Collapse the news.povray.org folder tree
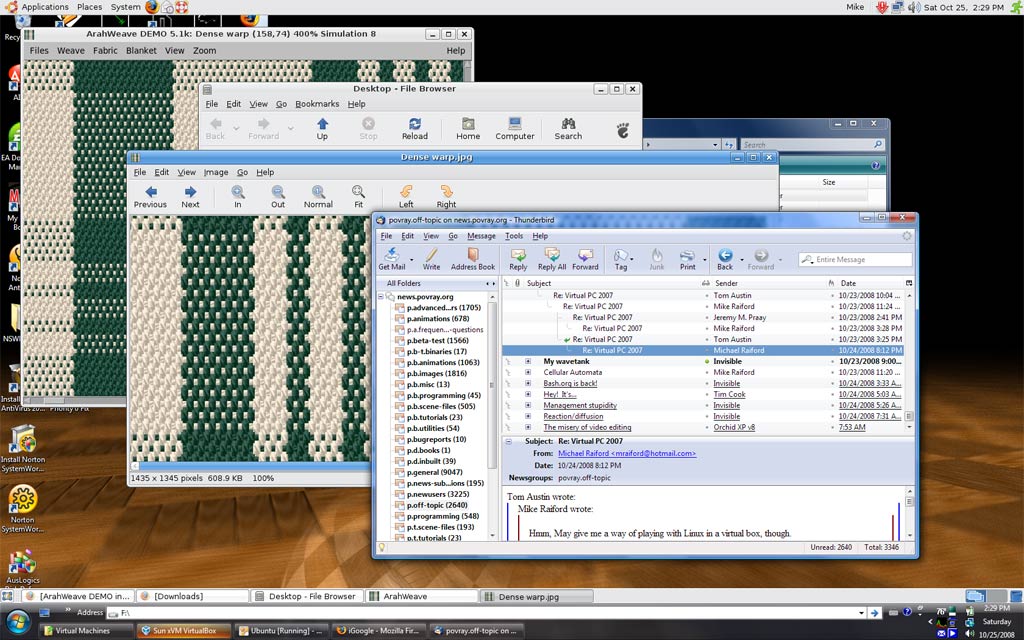This screenshot has height=640, width=1024. point(381,297)
